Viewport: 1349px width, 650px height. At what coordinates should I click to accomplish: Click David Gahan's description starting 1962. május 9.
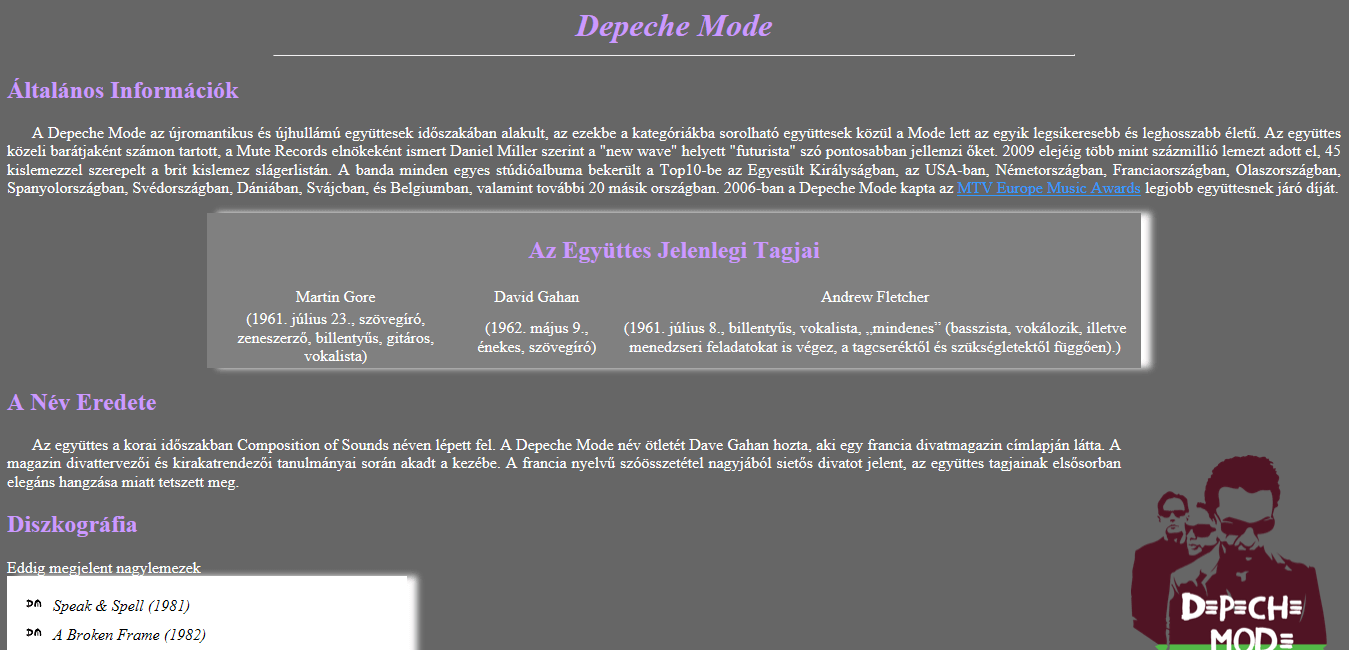[x=537, y=338]
